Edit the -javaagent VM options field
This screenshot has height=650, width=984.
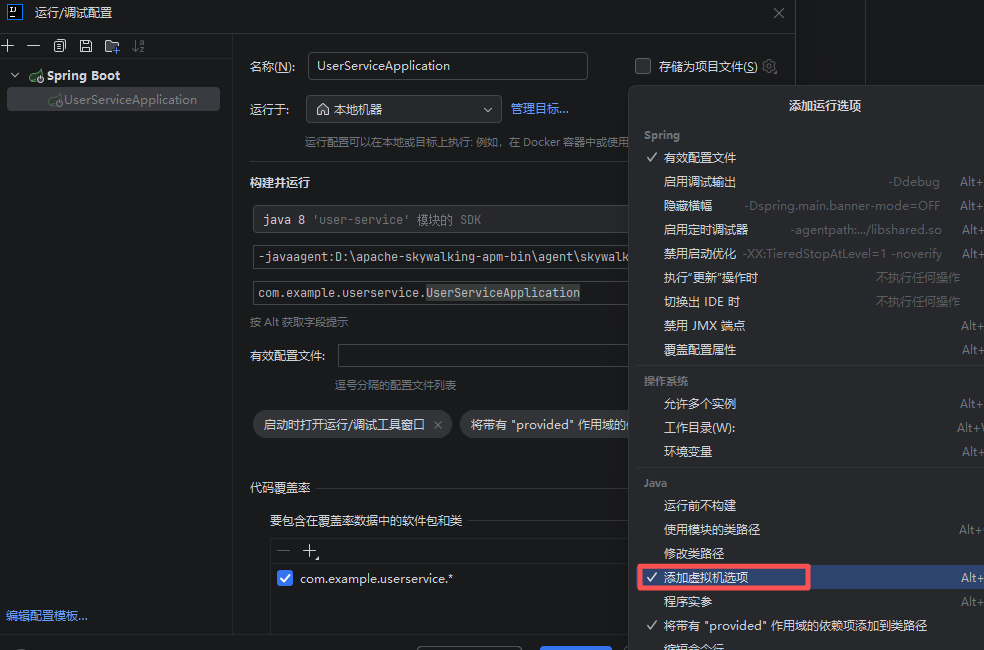(441, 257)
